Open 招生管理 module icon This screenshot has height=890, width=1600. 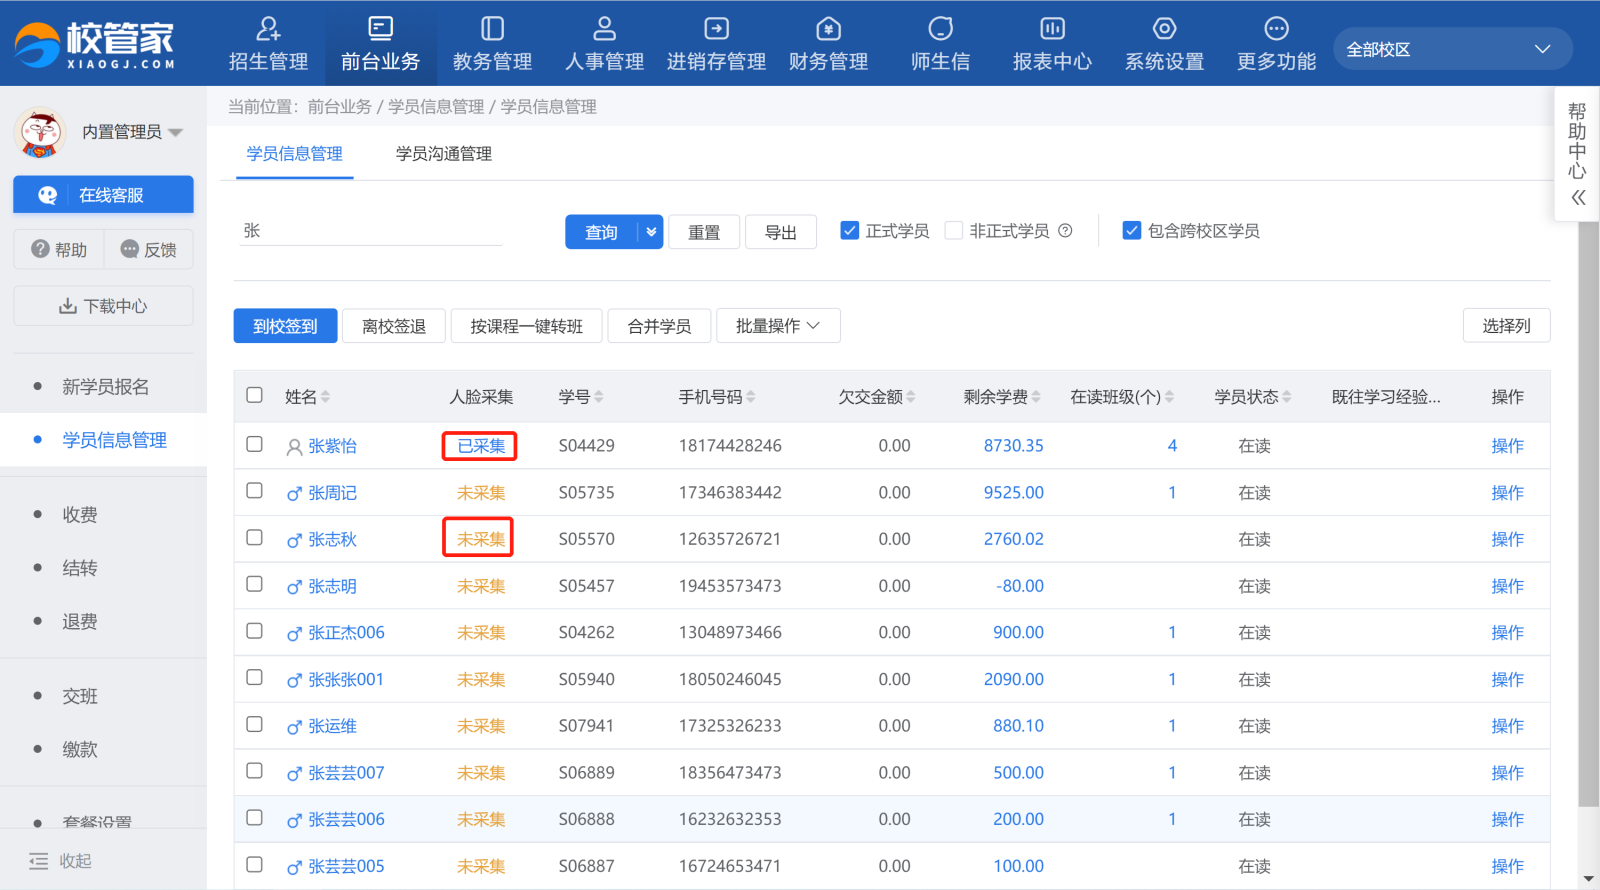pyautogui.click(x=268, y=28)
